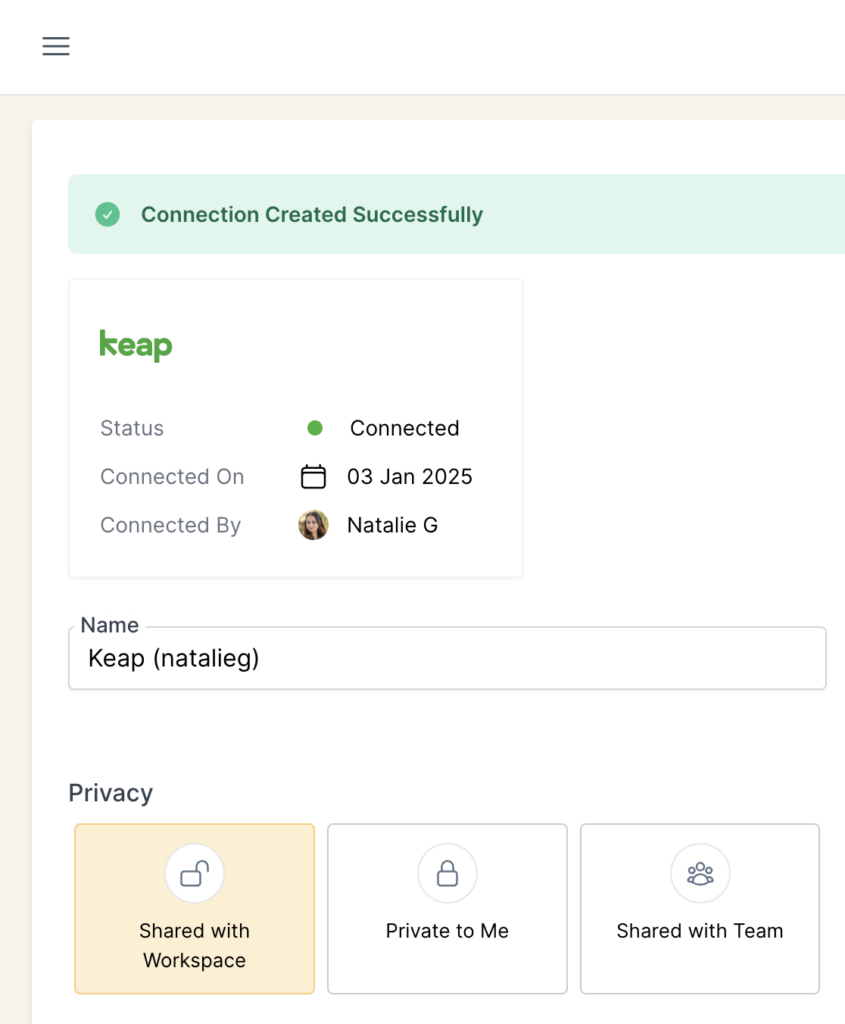The image size is (845, 1024).
Task: Click the Connected By label
Action: pyautogui.click(x=170, y=524)
